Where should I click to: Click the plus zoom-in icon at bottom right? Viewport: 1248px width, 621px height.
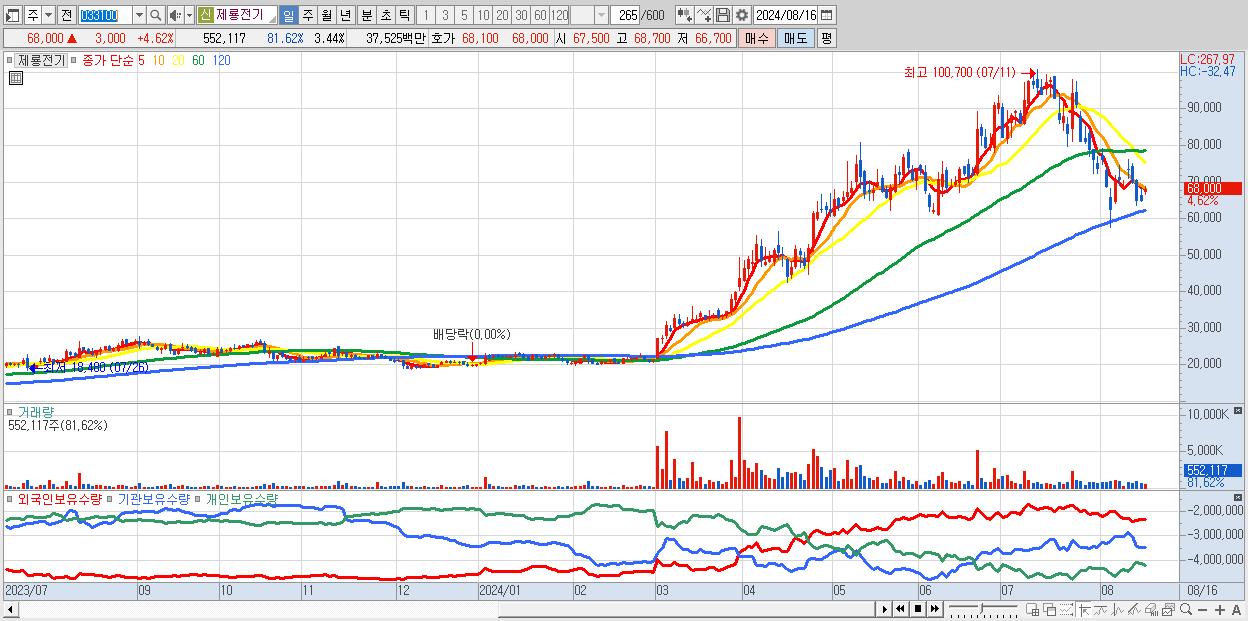click(1220, 609)
